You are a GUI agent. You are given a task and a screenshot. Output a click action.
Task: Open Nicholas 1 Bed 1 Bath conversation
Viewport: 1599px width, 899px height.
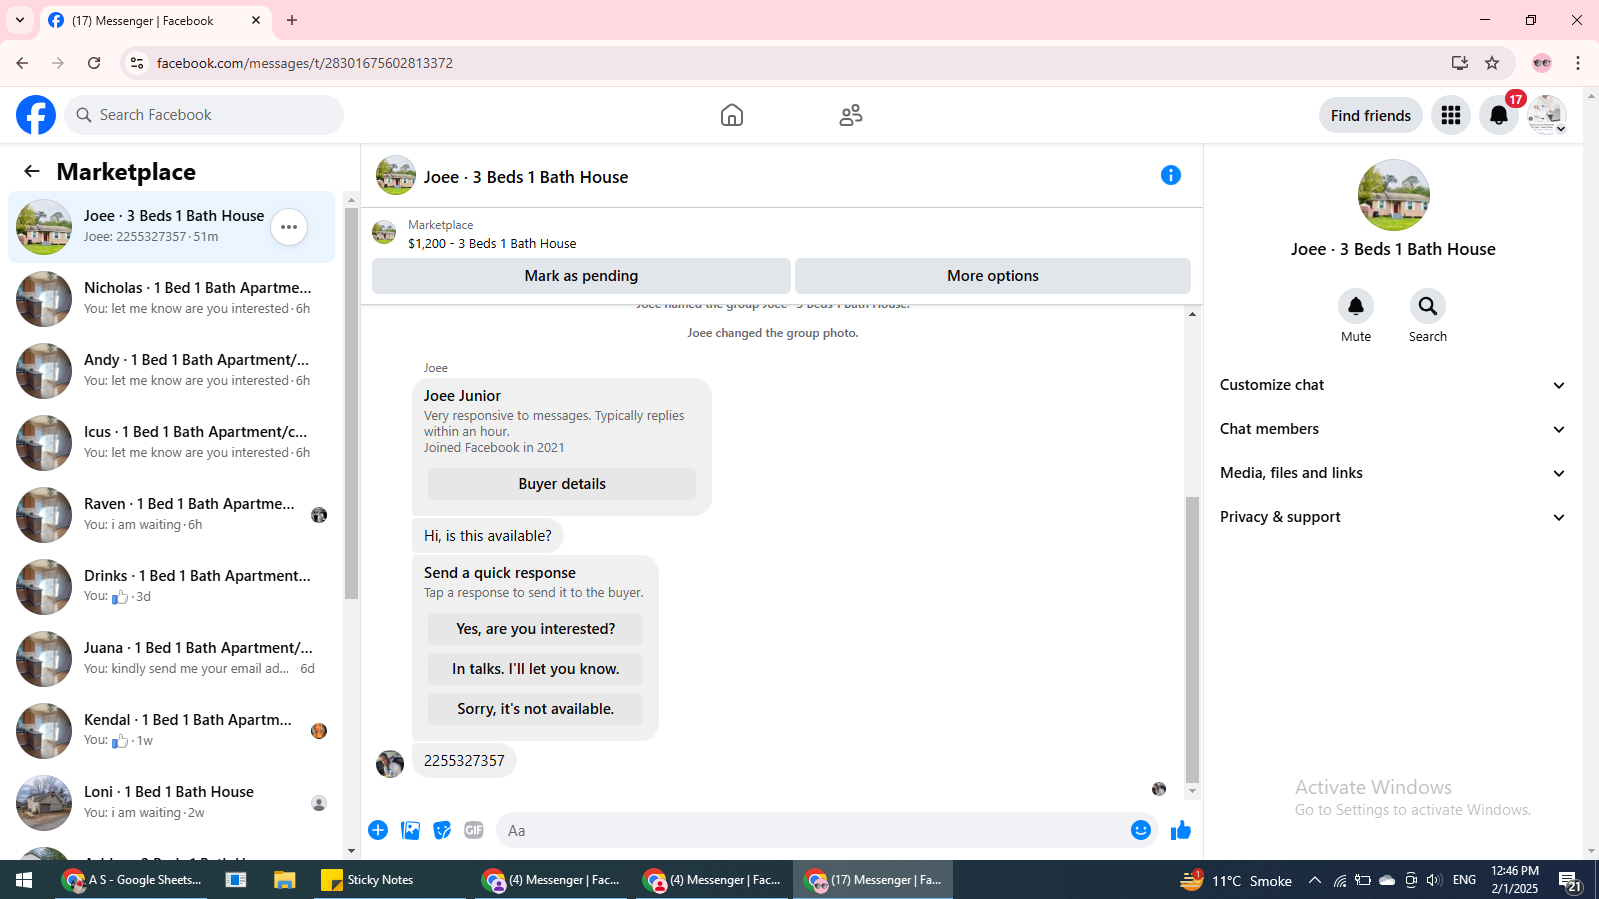[172, 299]
